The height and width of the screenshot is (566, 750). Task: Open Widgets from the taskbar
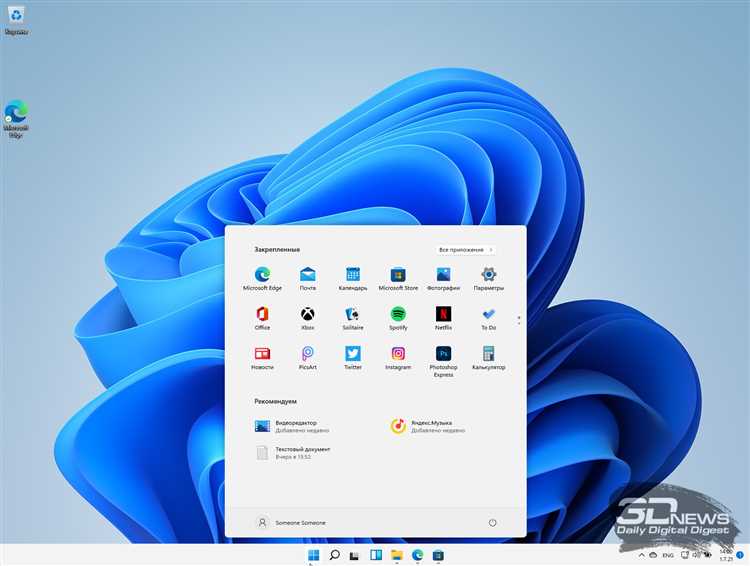(x=376, y=555)
